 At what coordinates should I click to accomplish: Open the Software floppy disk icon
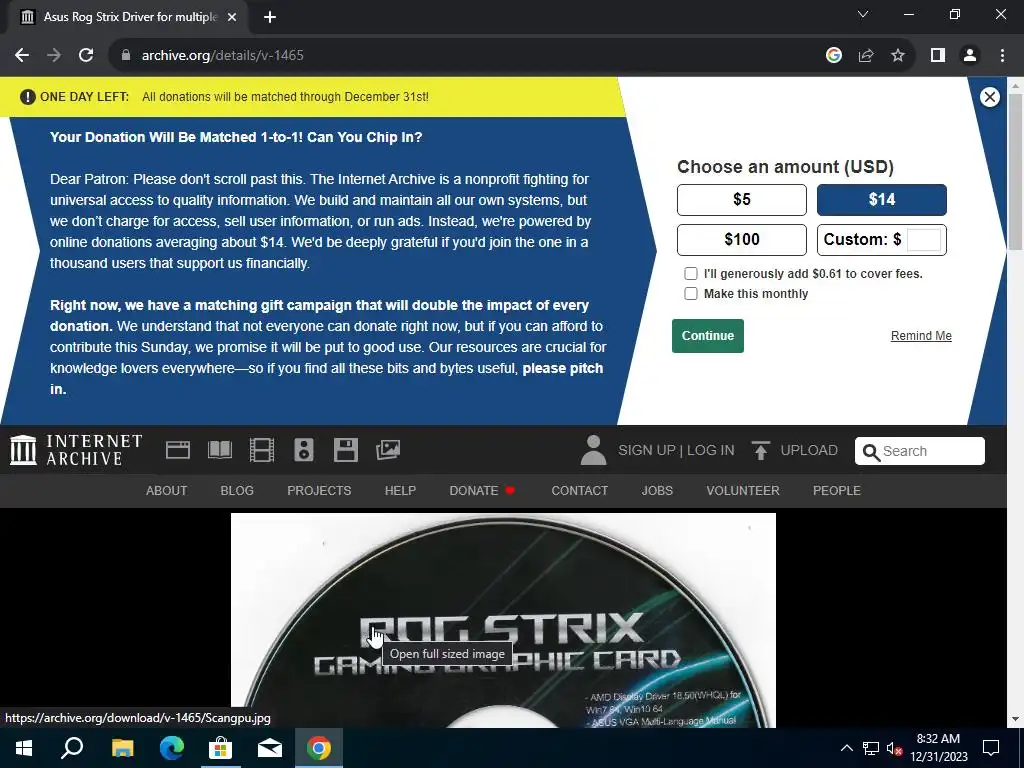tap(345, 450)
